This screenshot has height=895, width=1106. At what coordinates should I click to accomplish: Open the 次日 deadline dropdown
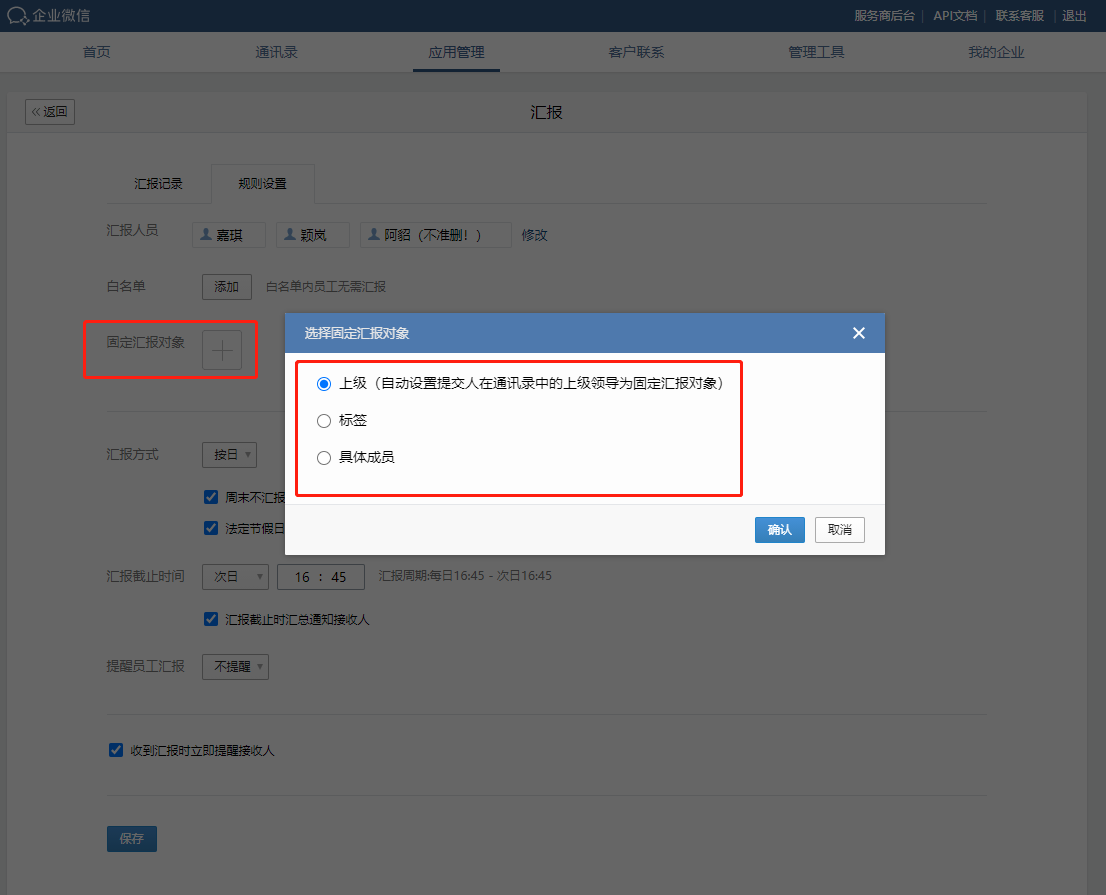pos(236,577)
